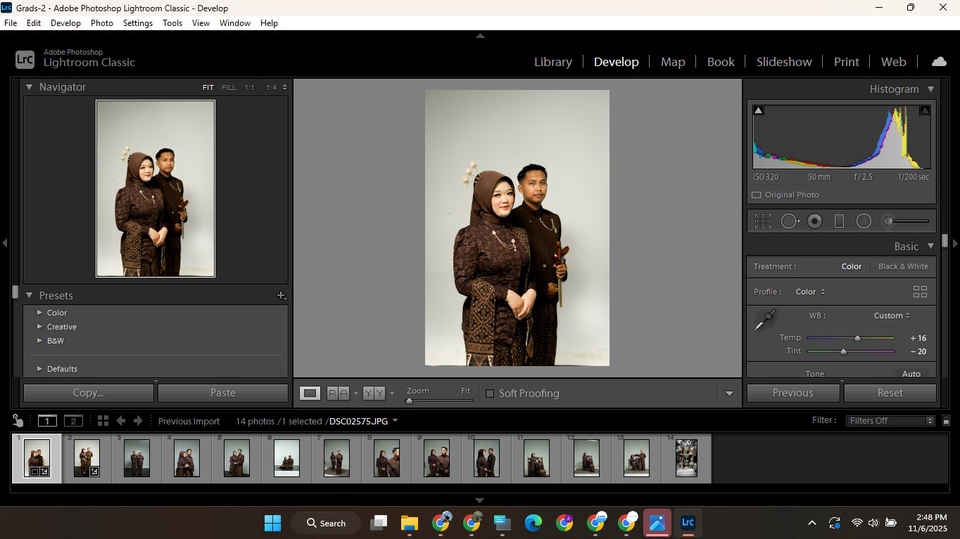The height and width of the screenshot is (539, 960).
Task: Open File Explorer from taskbar
Action: [409, 523]
